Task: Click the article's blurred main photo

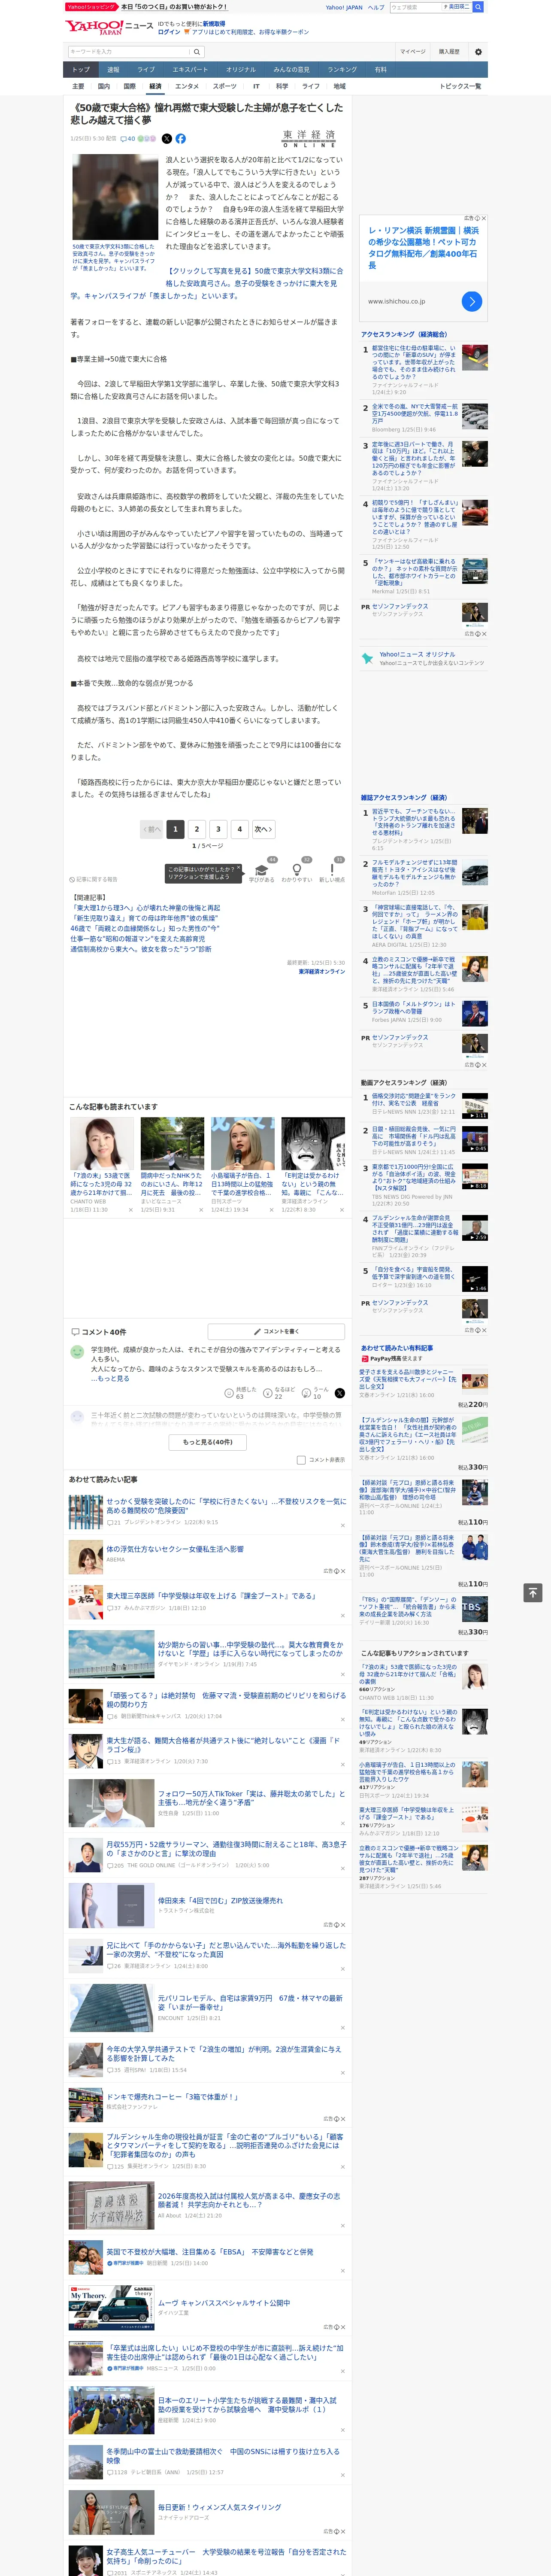Action: (x=114, y=197)
